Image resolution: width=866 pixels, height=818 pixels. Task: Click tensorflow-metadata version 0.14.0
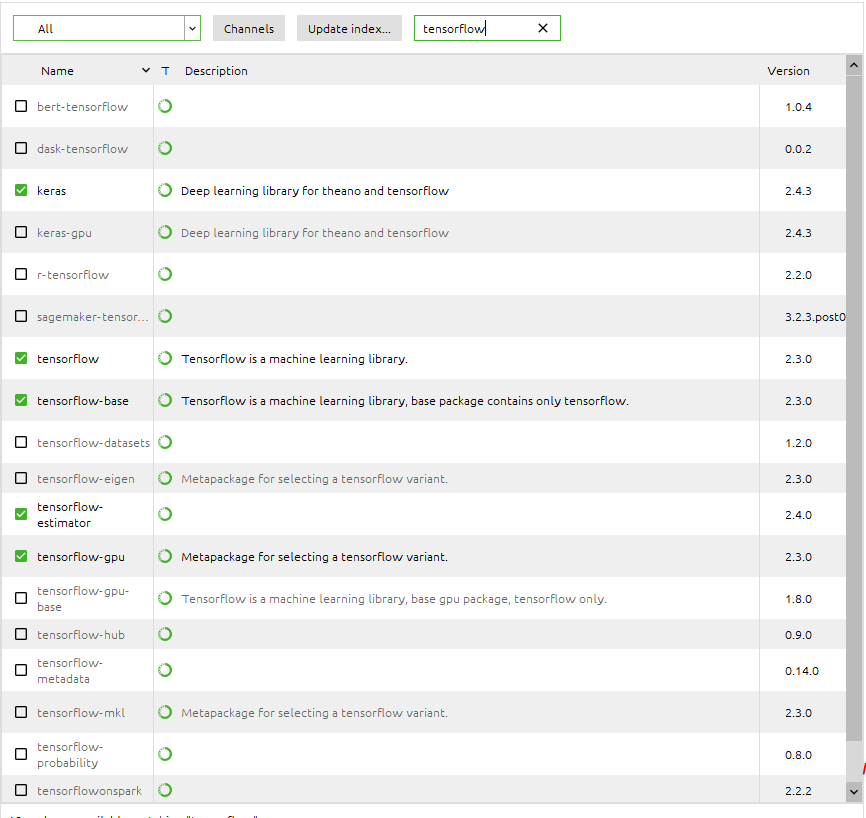801,671
